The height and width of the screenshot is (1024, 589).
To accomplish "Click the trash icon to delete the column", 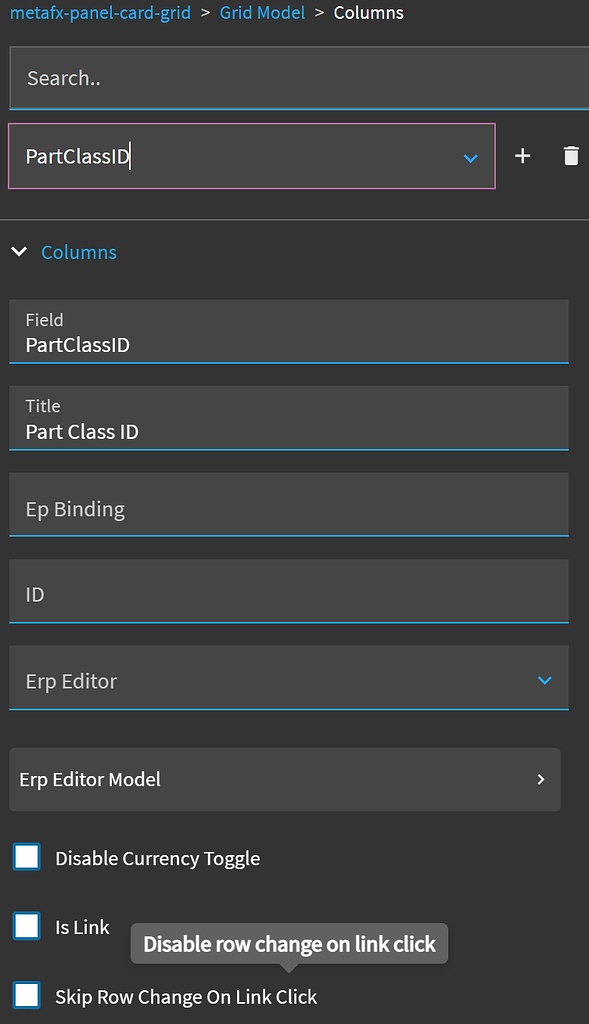I will (571, 156).
